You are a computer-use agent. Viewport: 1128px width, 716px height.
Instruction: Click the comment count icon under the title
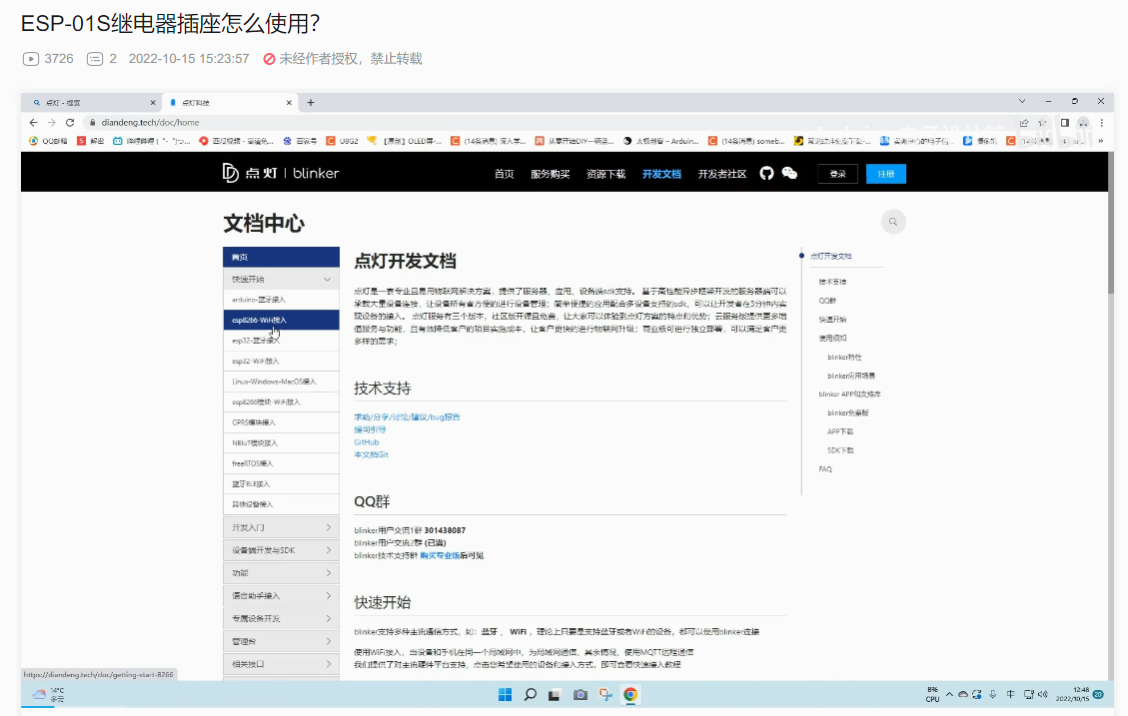pyautogui.click(x=95, y=59)
